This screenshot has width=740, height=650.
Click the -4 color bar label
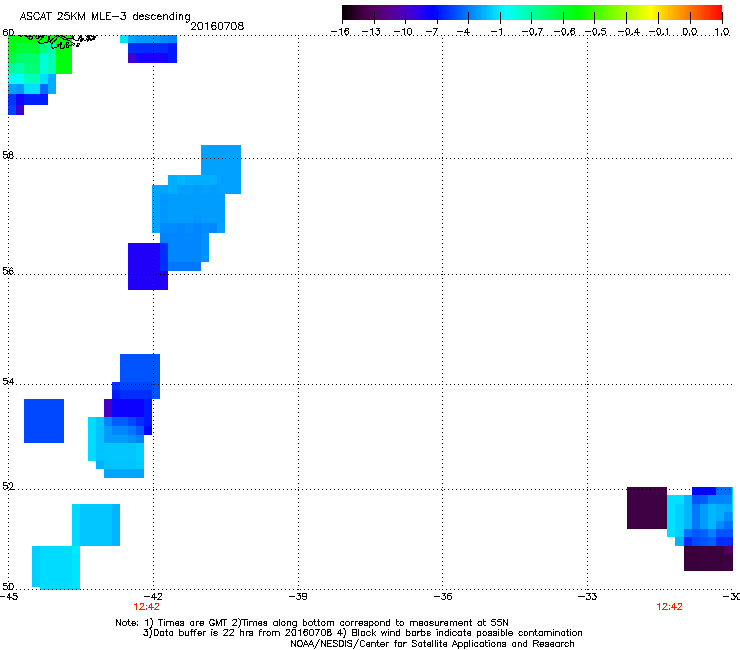pos(463,32)
